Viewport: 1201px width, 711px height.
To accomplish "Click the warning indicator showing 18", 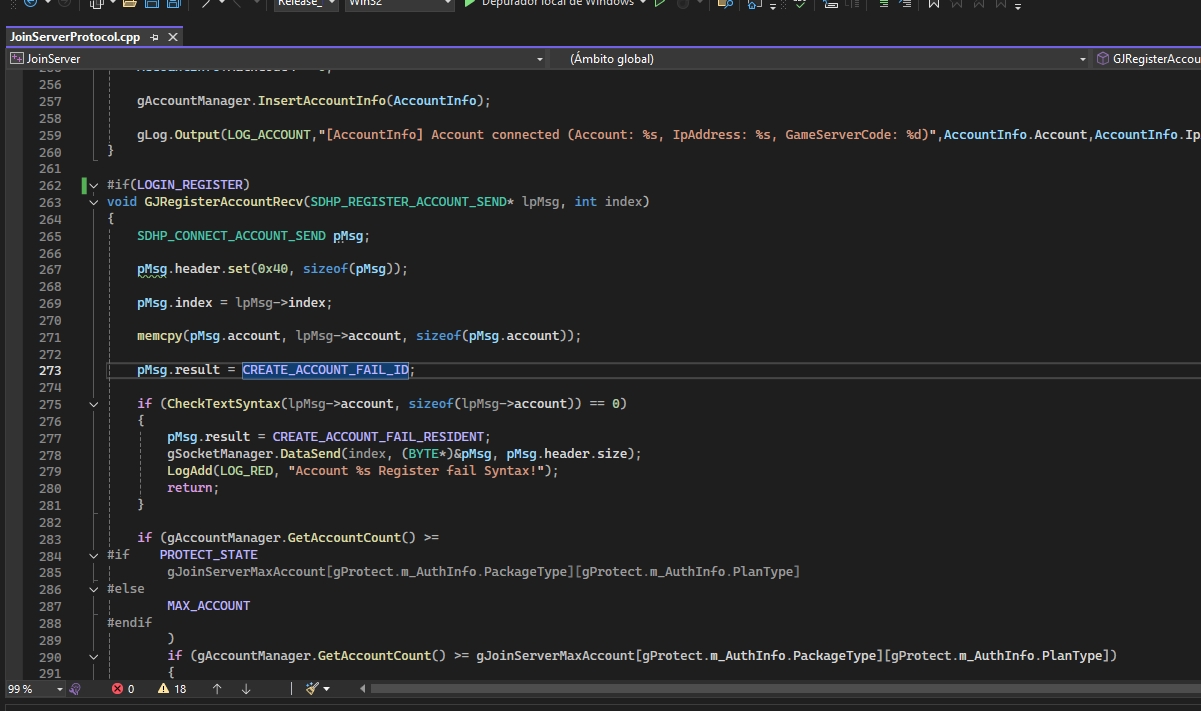I will 172,689.
